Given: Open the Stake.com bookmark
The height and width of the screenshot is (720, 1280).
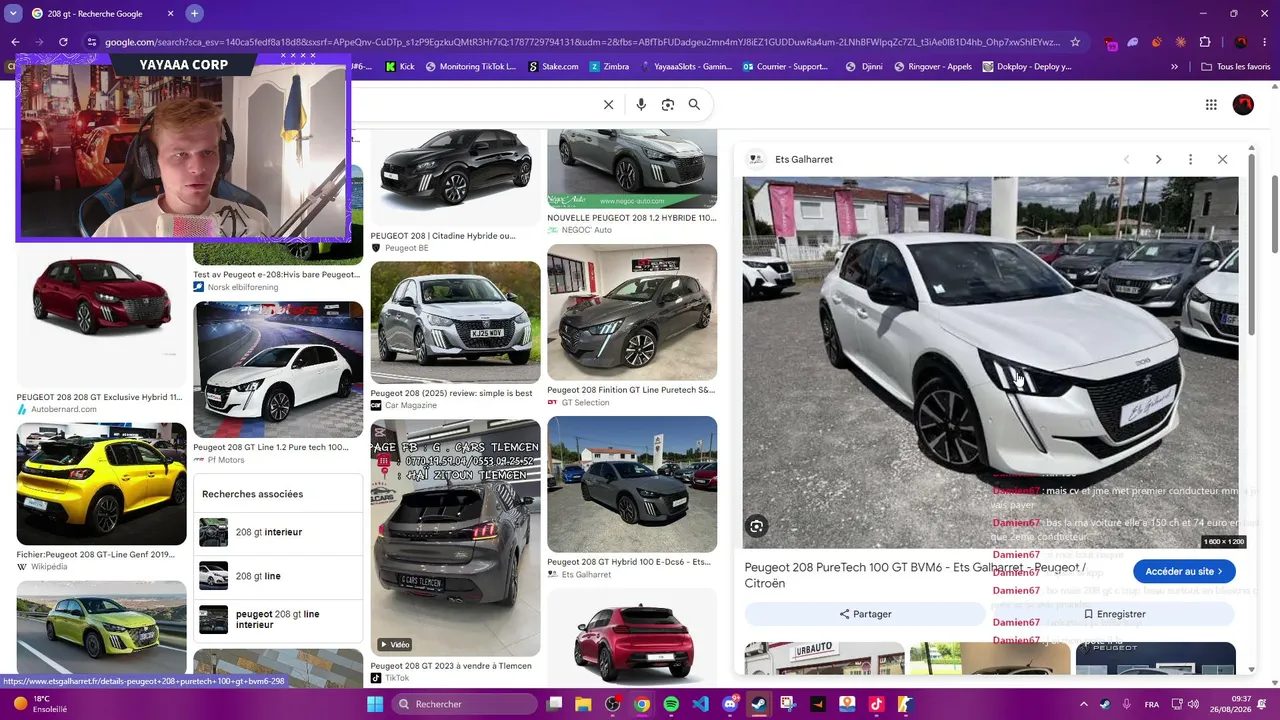Looking at the screenshot, I should coord(553,67).
